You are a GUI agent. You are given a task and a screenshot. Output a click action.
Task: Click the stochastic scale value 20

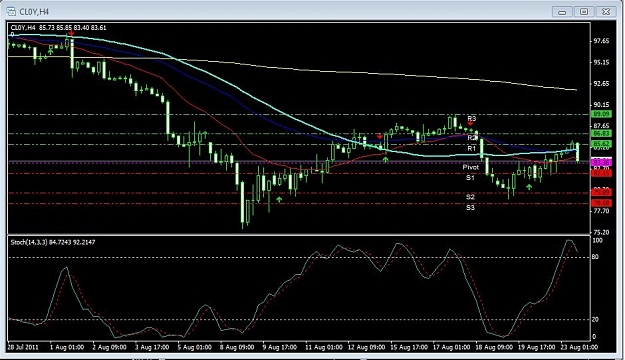click(x=595, y=319)
